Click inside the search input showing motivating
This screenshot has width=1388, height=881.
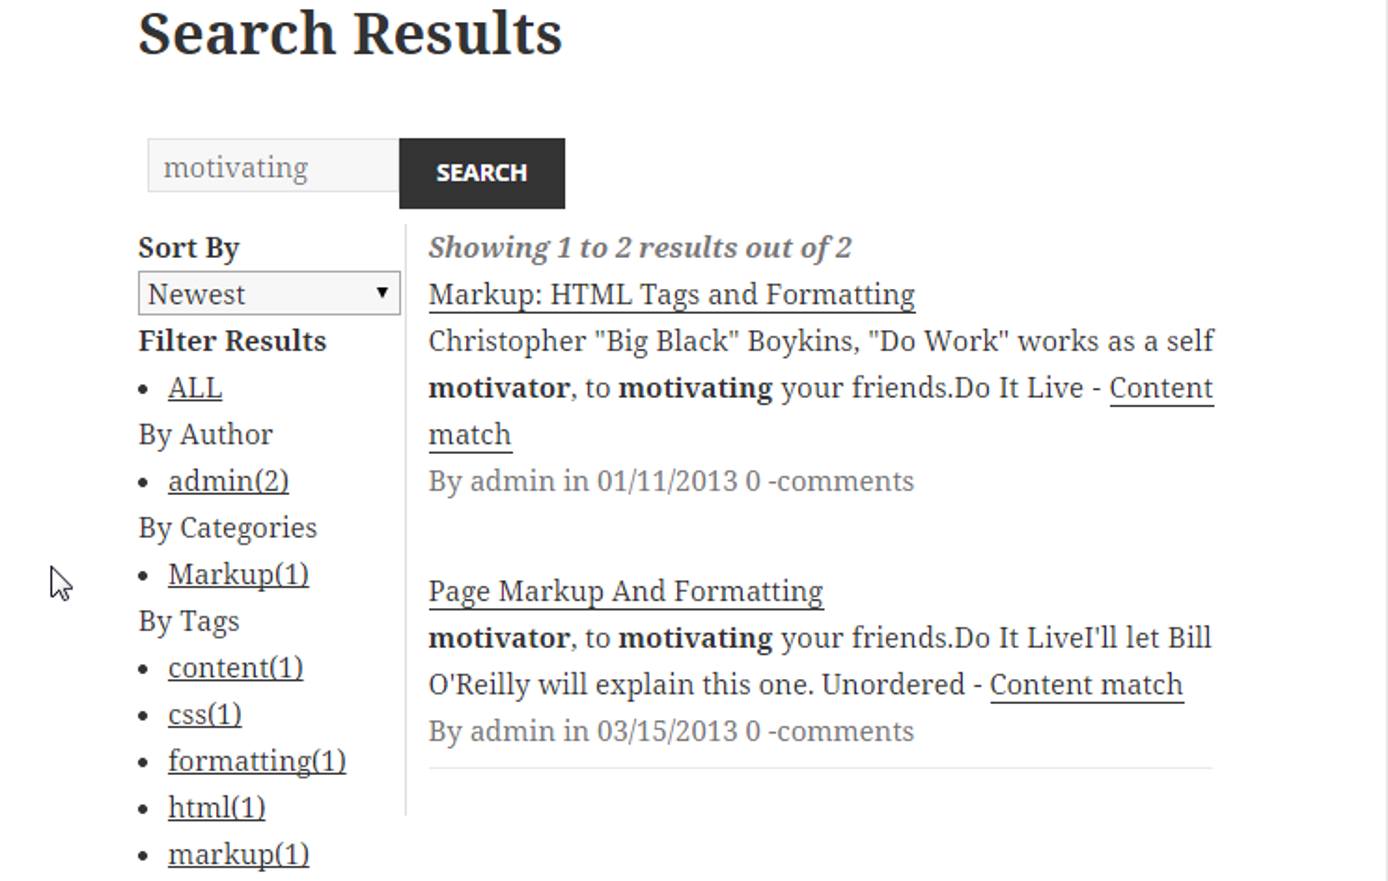point(270,166)
